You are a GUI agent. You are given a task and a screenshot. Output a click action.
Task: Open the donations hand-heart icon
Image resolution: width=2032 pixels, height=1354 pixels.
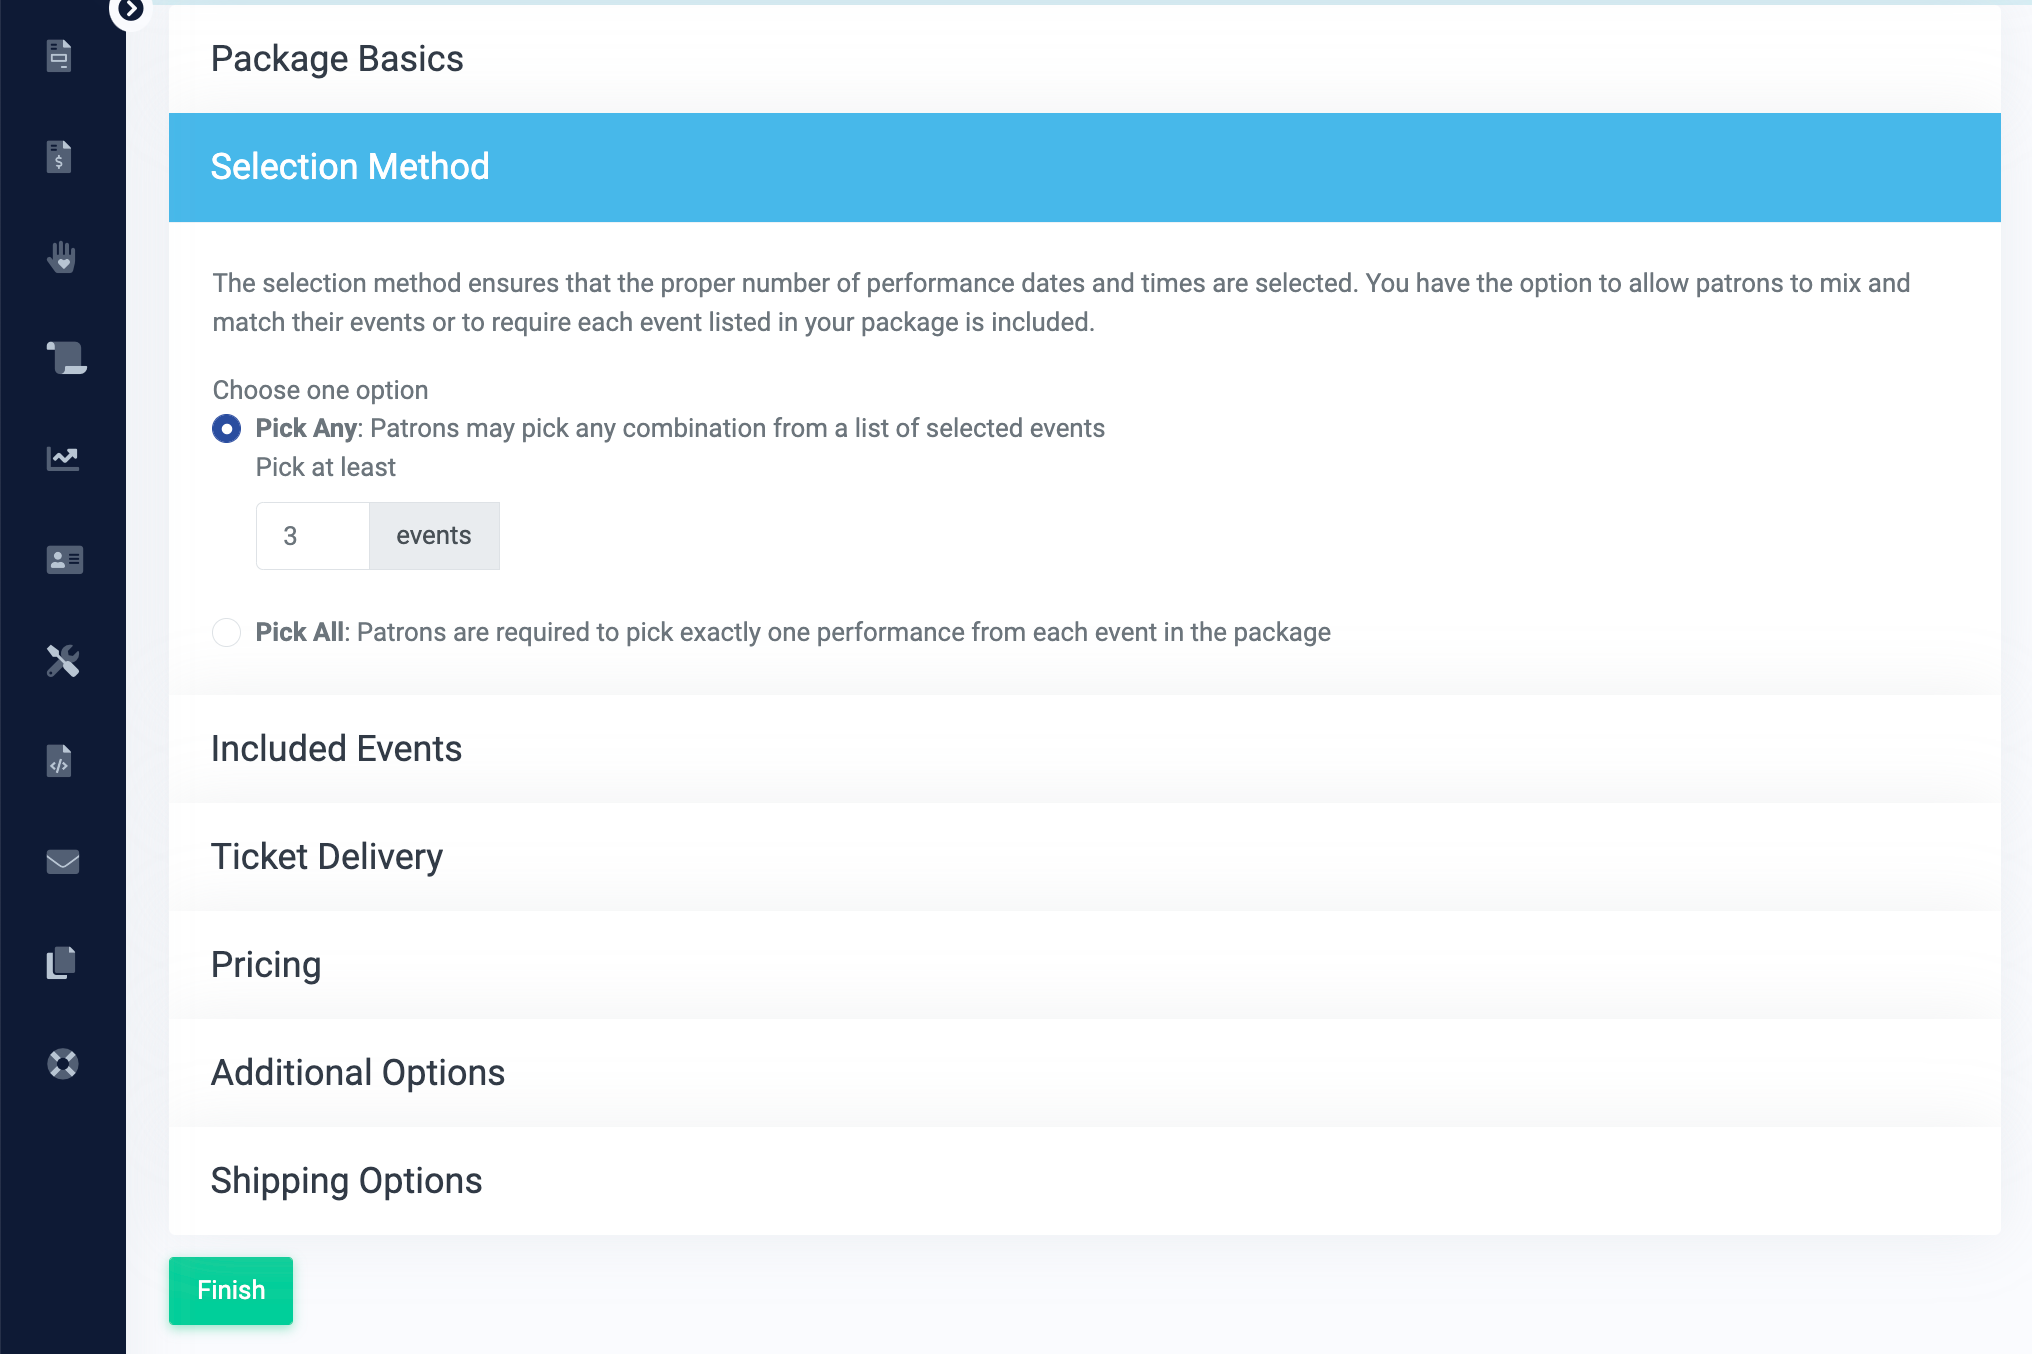pos(62,257)
